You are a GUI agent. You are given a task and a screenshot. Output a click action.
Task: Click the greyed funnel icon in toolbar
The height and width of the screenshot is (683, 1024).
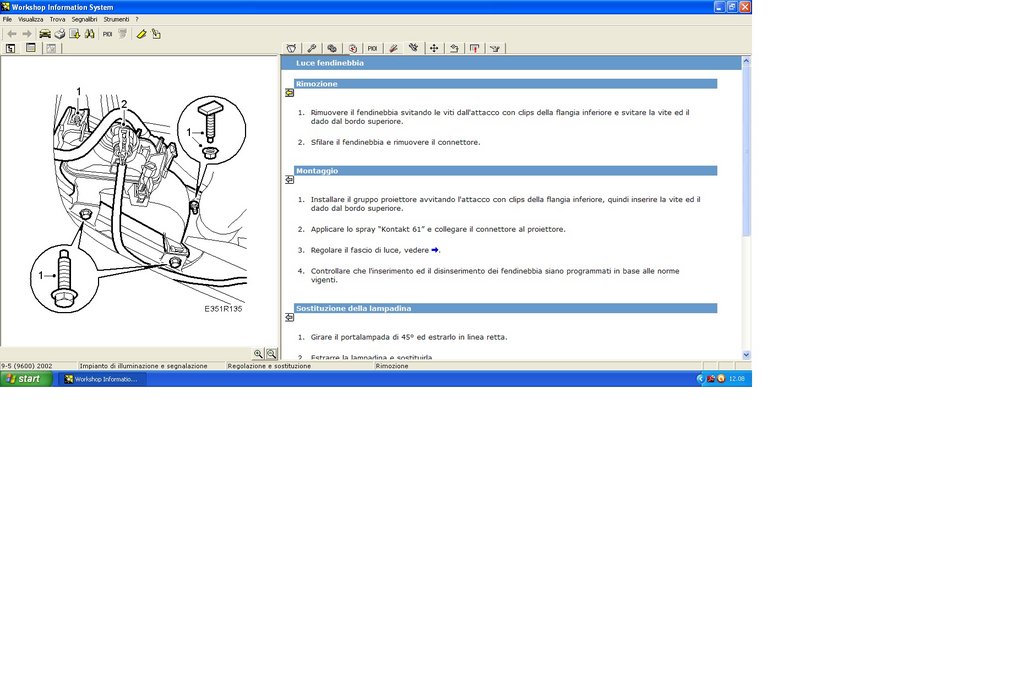122,34
